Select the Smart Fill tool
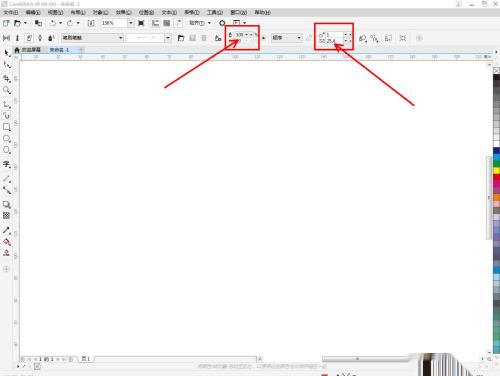This screenshot has width=500, height=376. (x=6, y=253)
